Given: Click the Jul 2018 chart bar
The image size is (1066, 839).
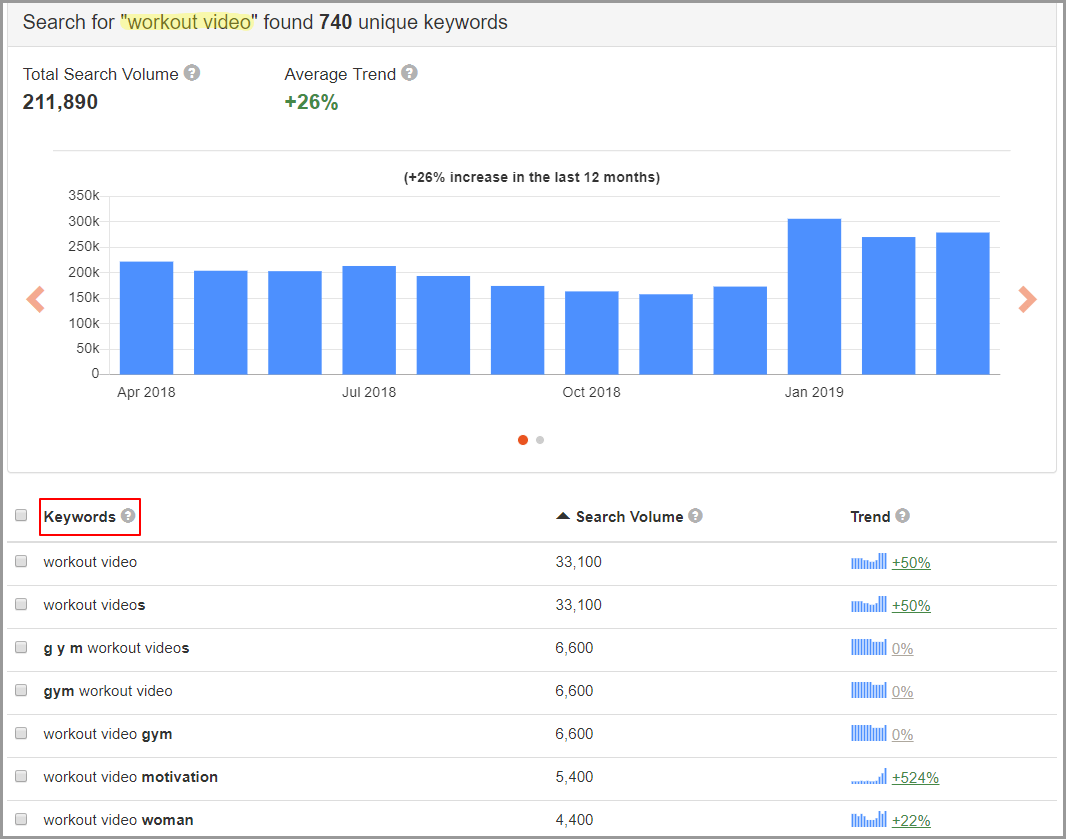Looking at the screenshot, I should click(369, 320).
